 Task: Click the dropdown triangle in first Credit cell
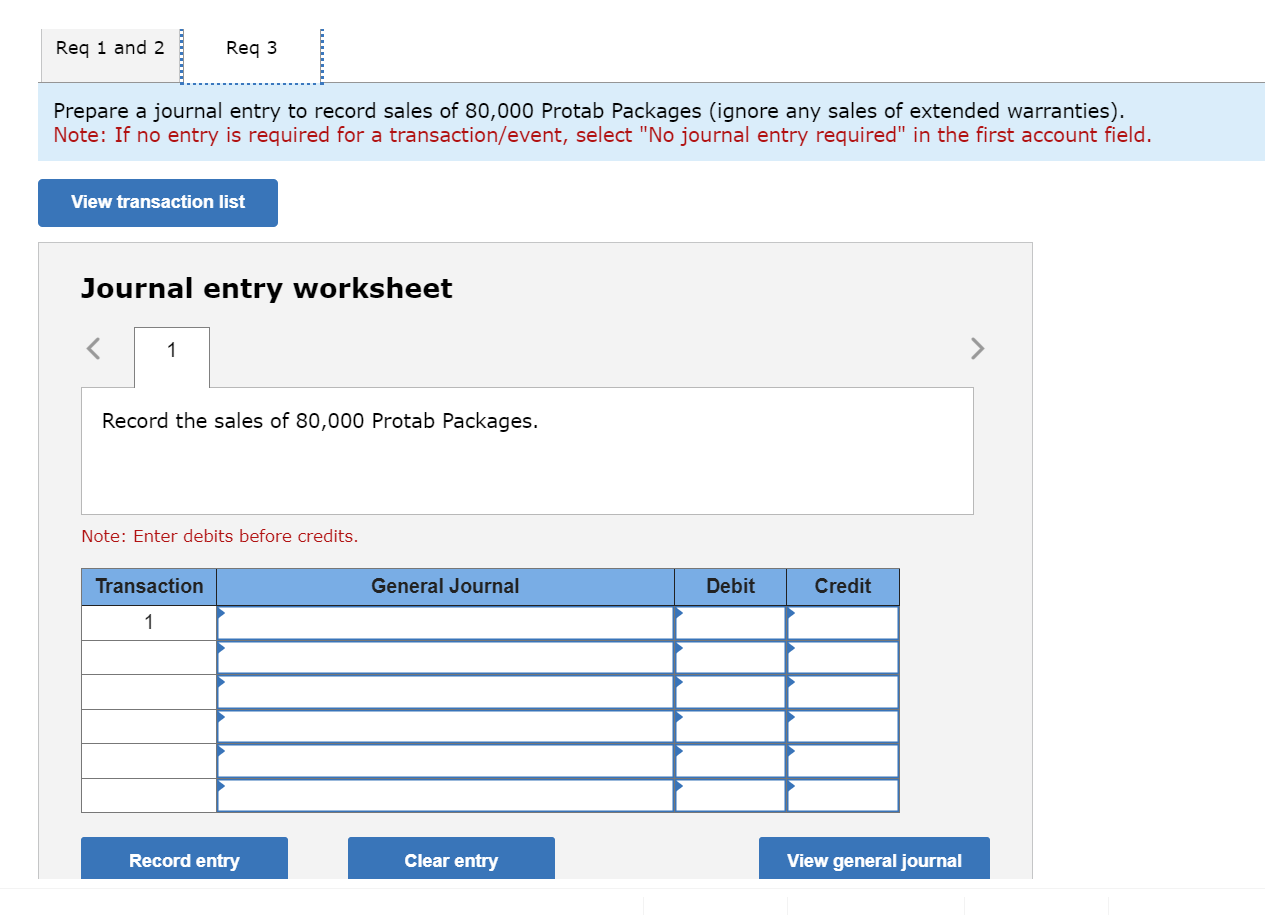[791, 614]
